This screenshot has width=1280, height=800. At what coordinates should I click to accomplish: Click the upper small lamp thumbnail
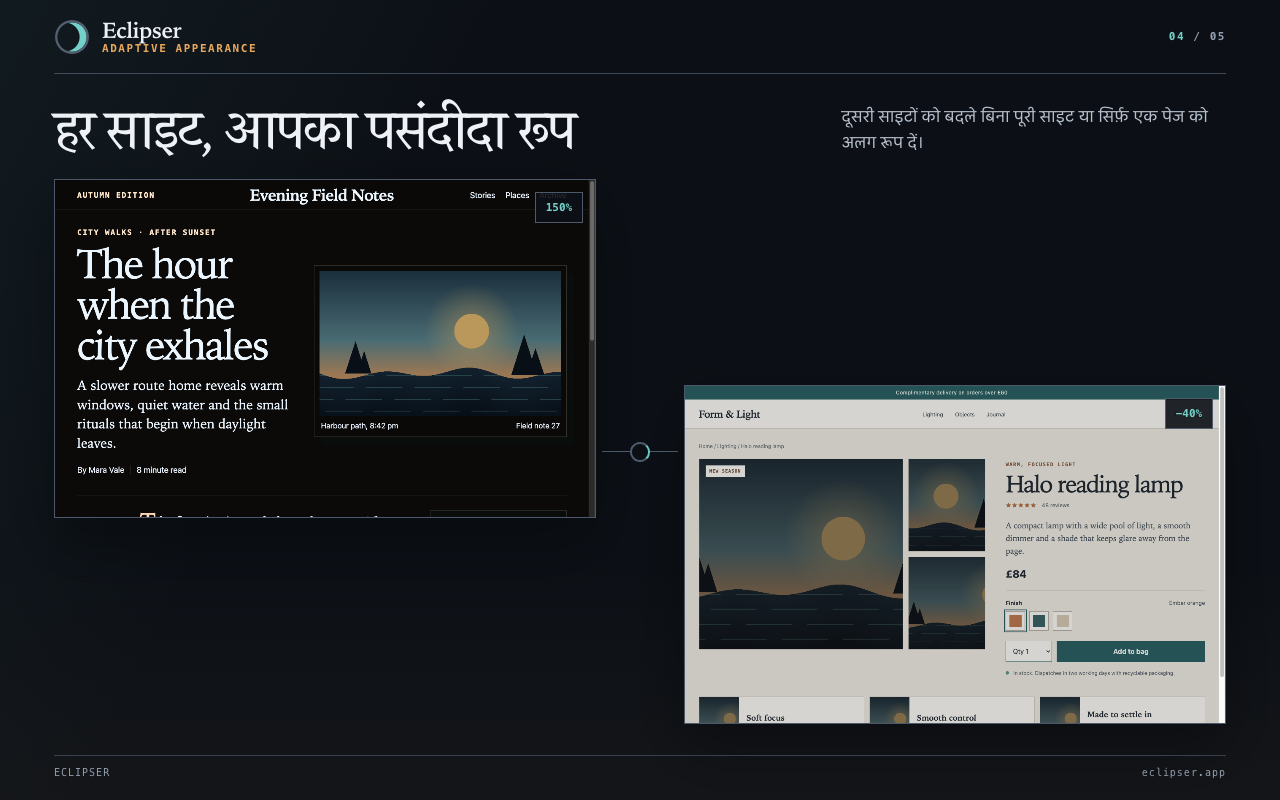pos(946,505)
